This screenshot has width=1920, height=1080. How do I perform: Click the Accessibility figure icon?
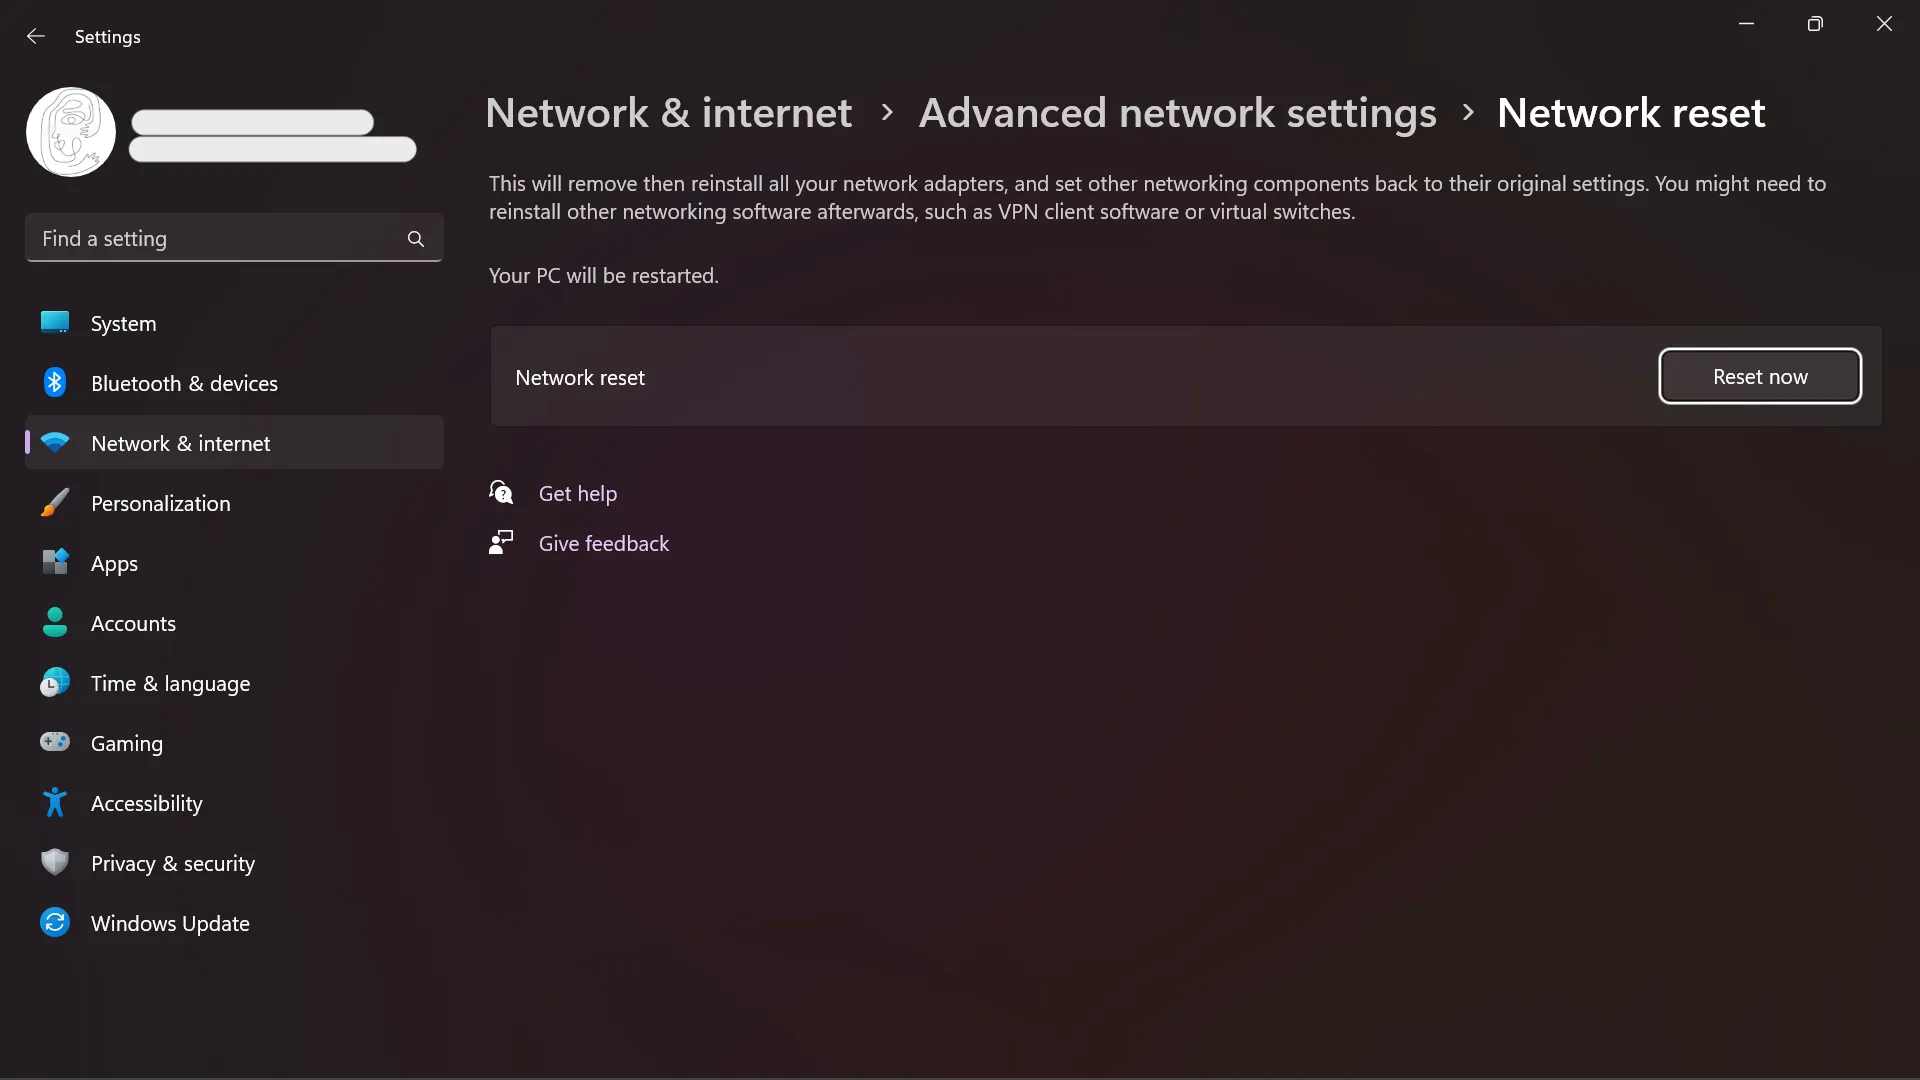tap(55, 803)
